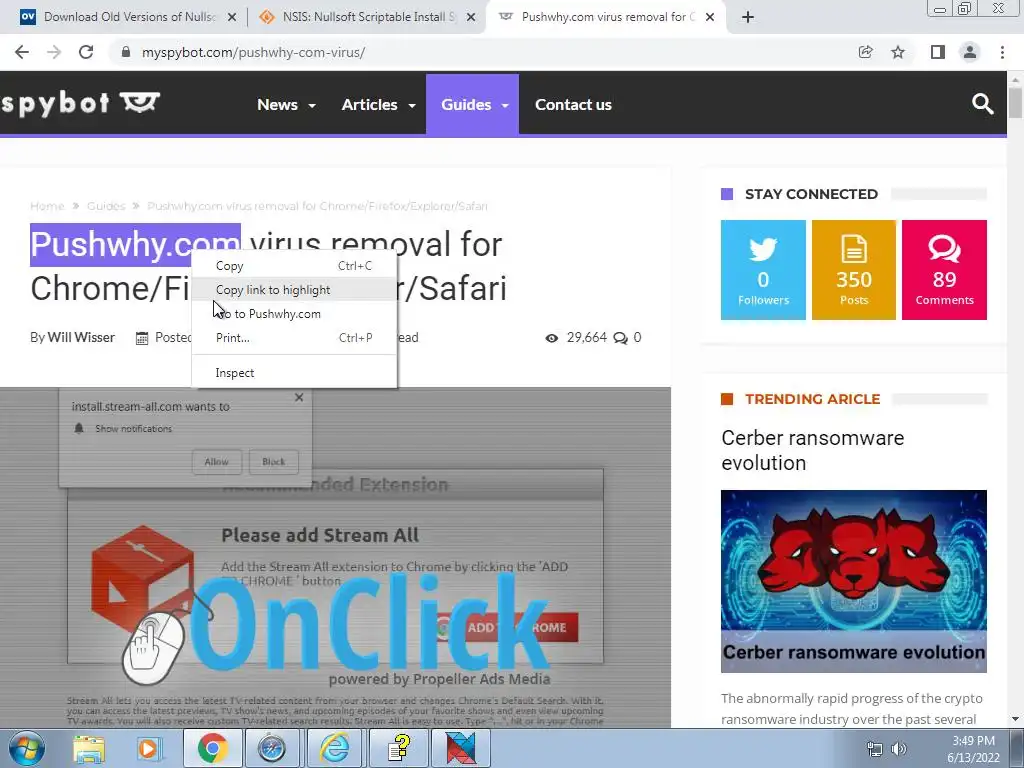The height and width of the screenshot is (768, 1024).
Task: Click the comment bubble icon near the 0 count
Action: tap(620, 338)
